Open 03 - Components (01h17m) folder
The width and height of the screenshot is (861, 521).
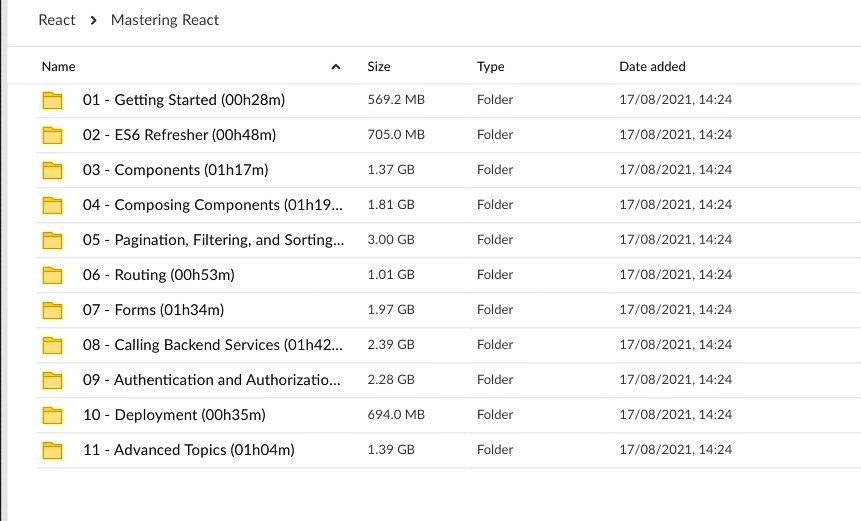176,170
